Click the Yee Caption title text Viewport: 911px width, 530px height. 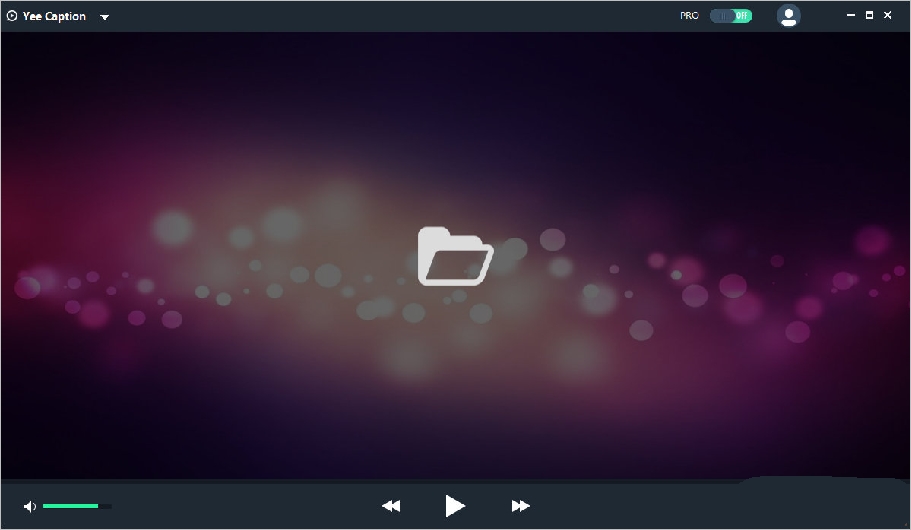(54, 16)
